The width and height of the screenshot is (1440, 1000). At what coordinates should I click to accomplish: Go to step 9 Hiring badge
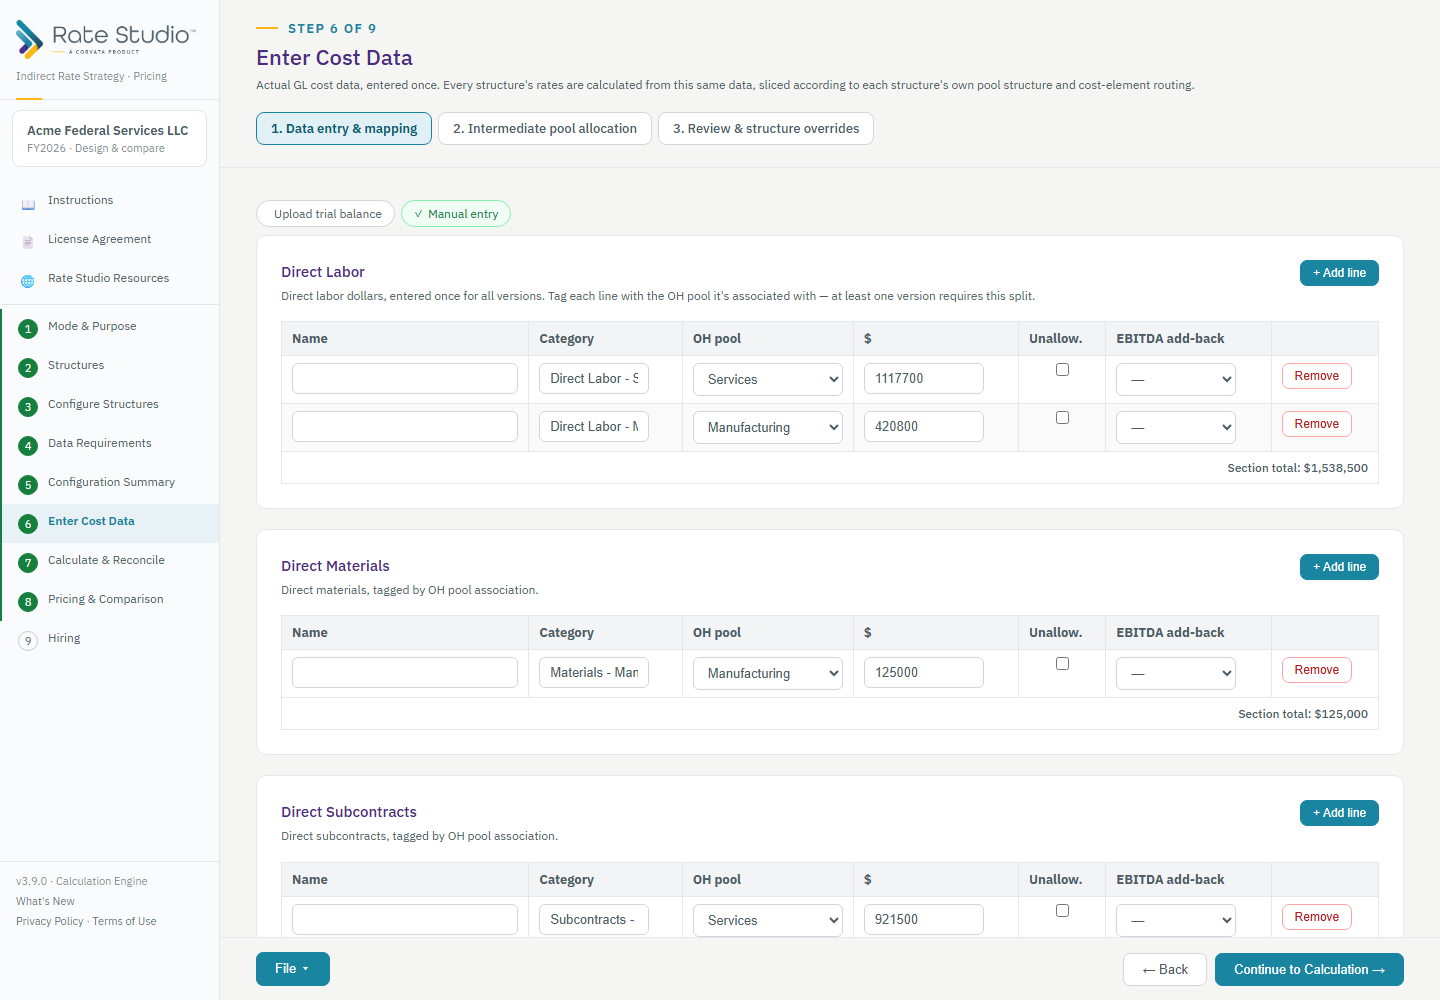28,641
